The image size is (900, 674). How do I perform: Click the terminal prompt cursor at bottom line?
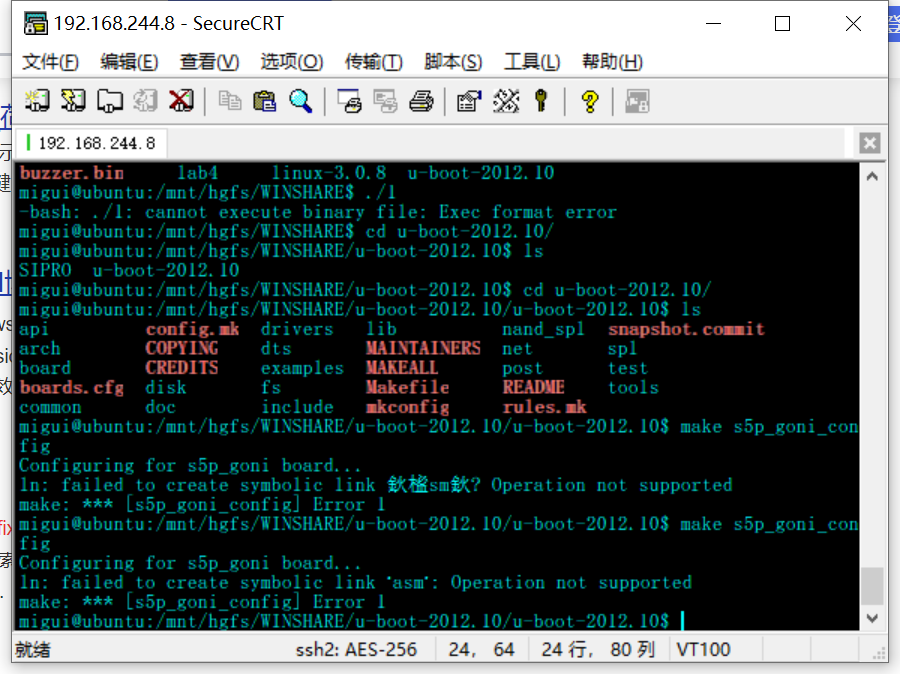point(682,621)
